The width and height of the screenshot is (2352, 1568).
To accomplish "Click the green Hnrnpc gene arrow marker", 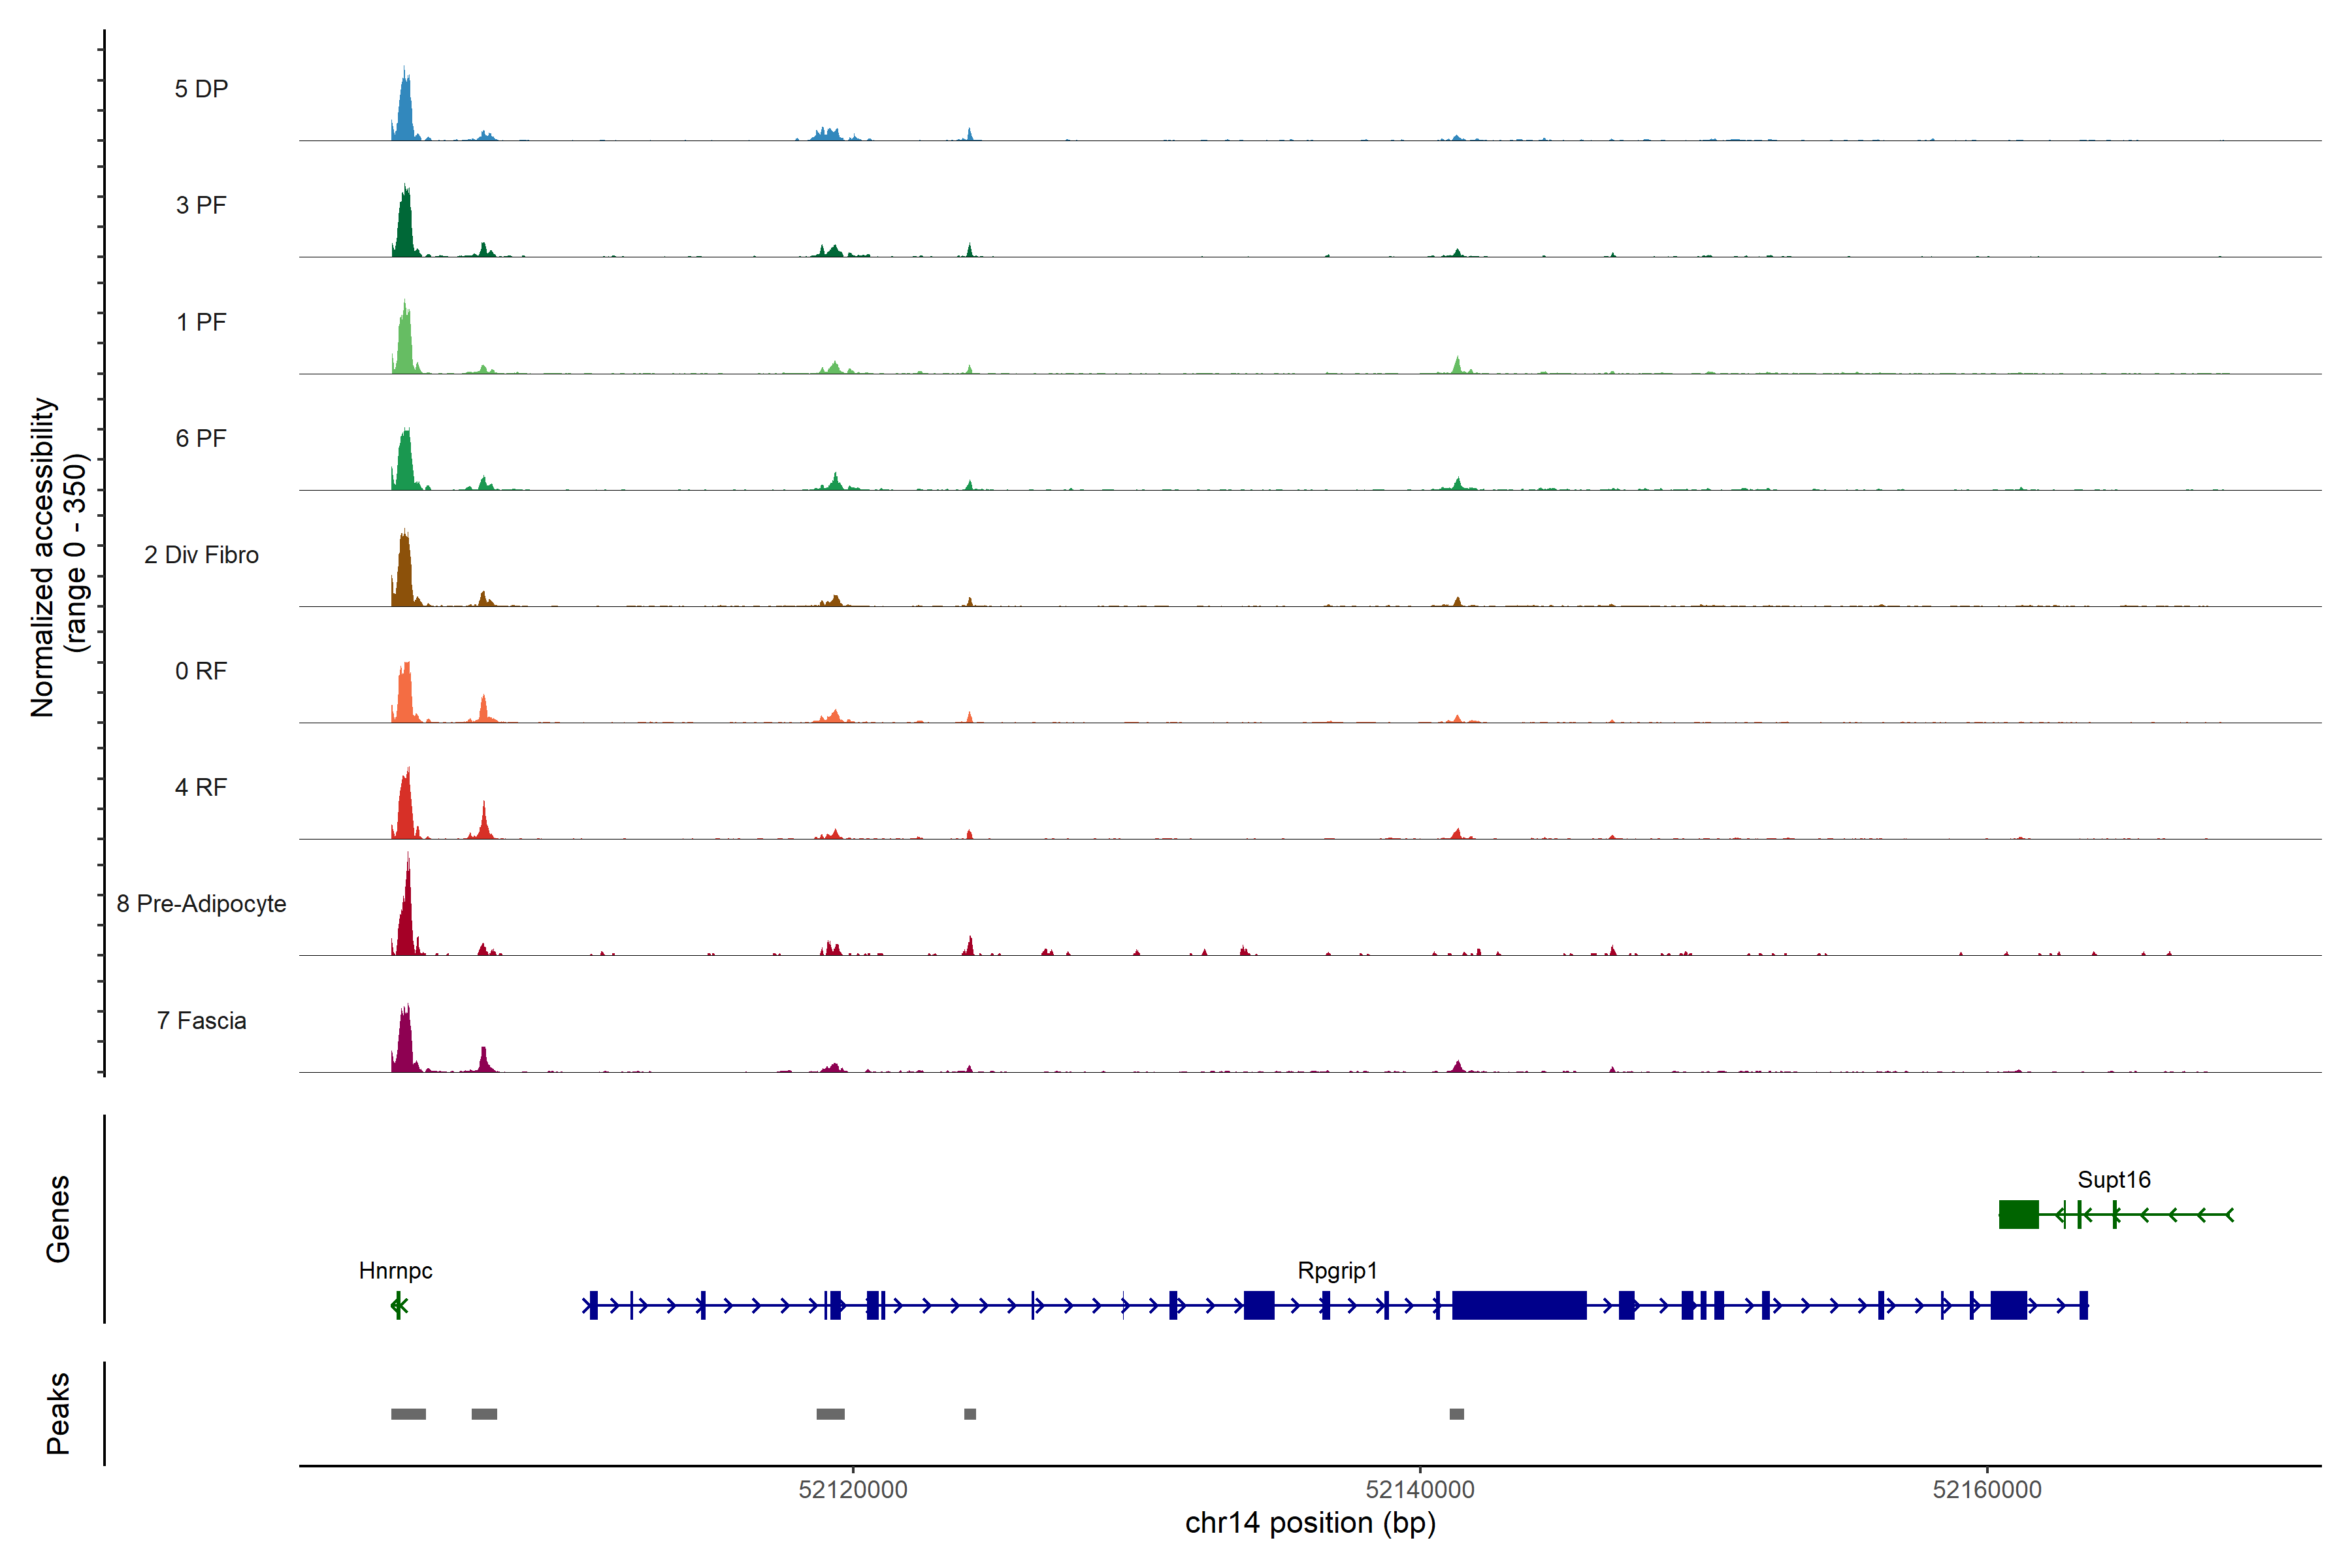I will tap(398, 1305).
